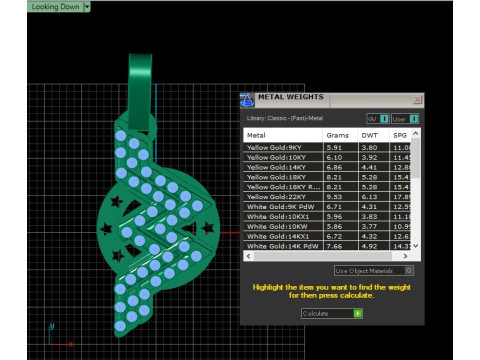Click the vertical scrollbar thumb

click(416, 158)
